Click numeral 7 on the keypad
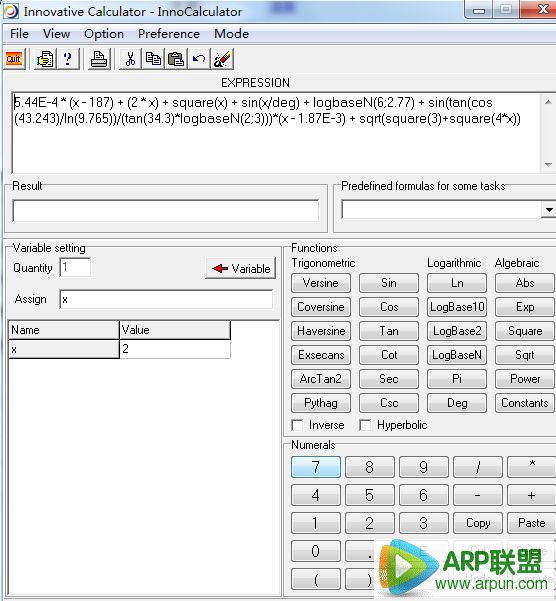This screenshot has width=556, height=601. tap(316, 467)
